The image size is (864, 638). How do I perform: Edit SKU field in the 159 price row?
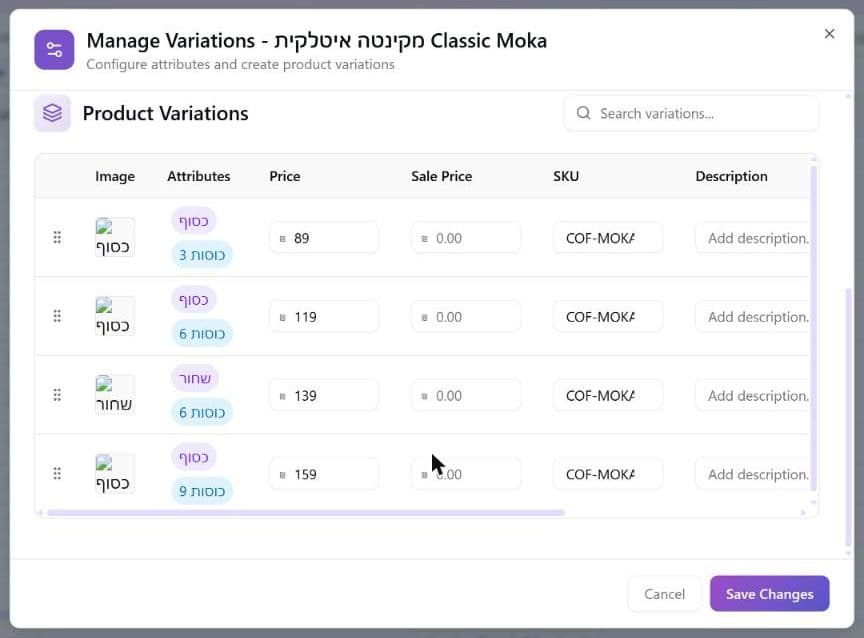[x=608, y=474]
